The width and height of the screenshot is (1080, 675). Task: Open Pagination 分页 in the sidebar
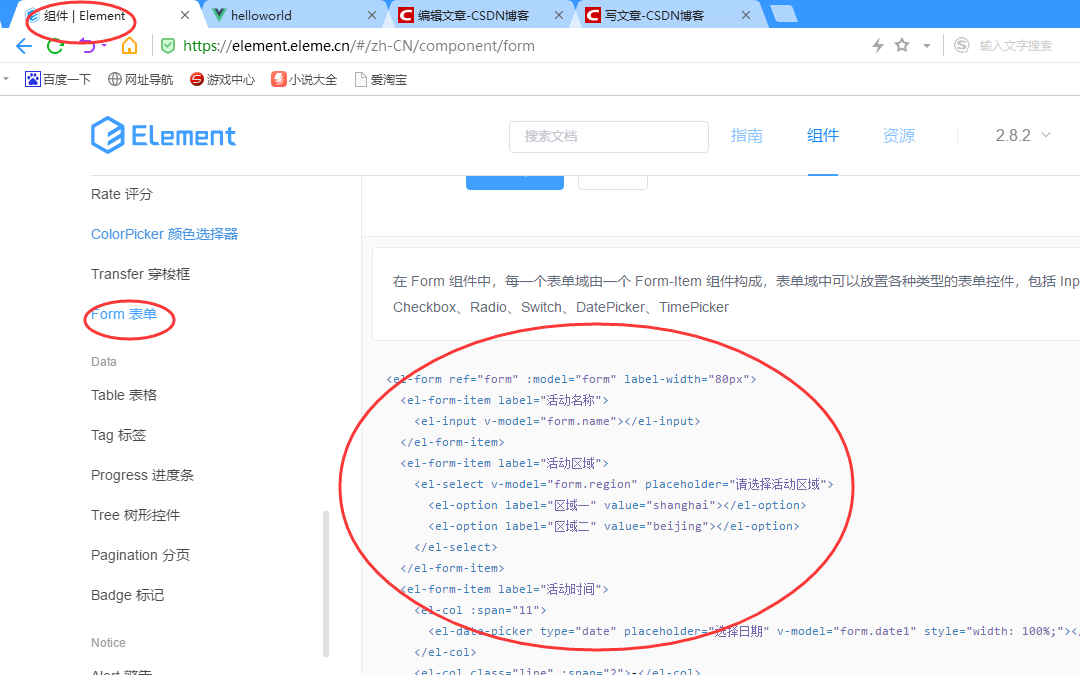click(x=141, y=555)
